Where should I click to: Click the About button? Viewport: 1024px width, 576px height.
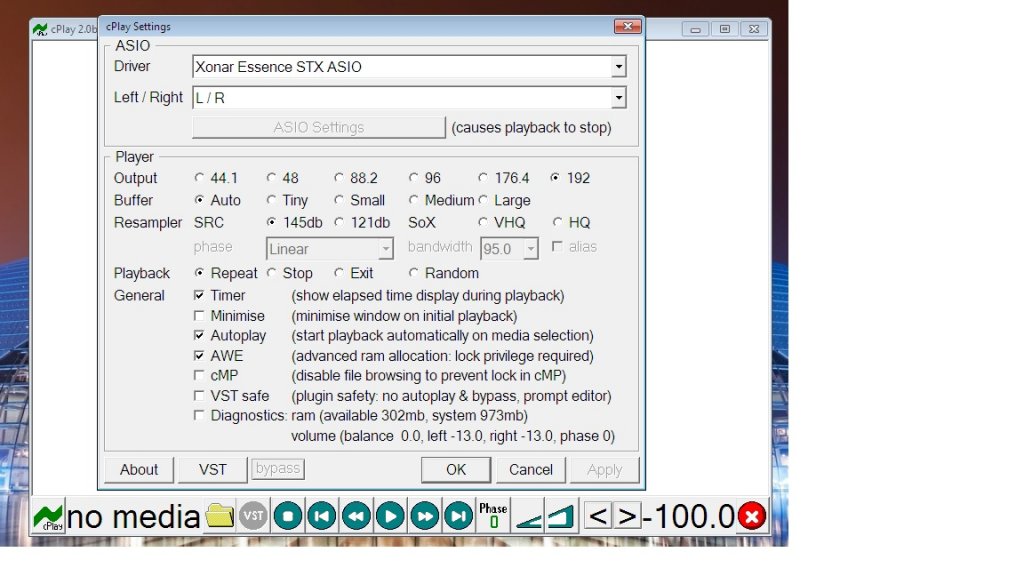click(x=138, y=470)
